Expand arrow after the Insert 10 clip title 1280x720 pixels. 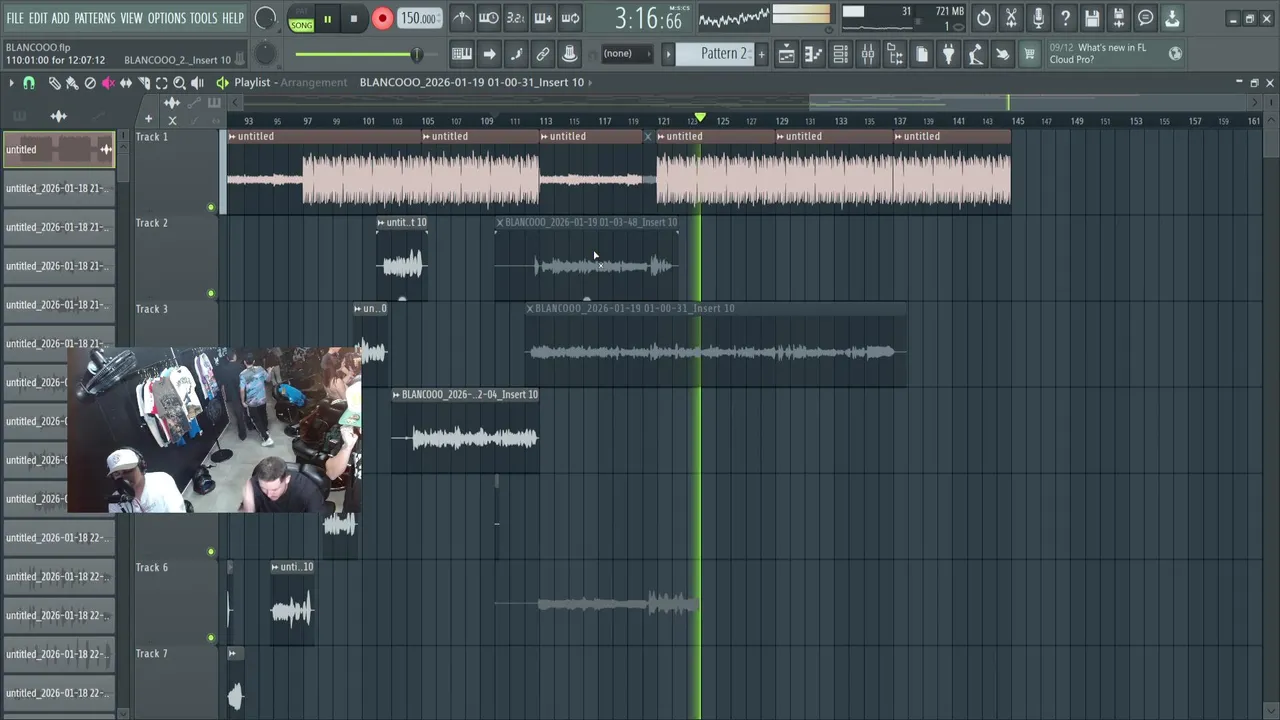click(x=590, y=83)
